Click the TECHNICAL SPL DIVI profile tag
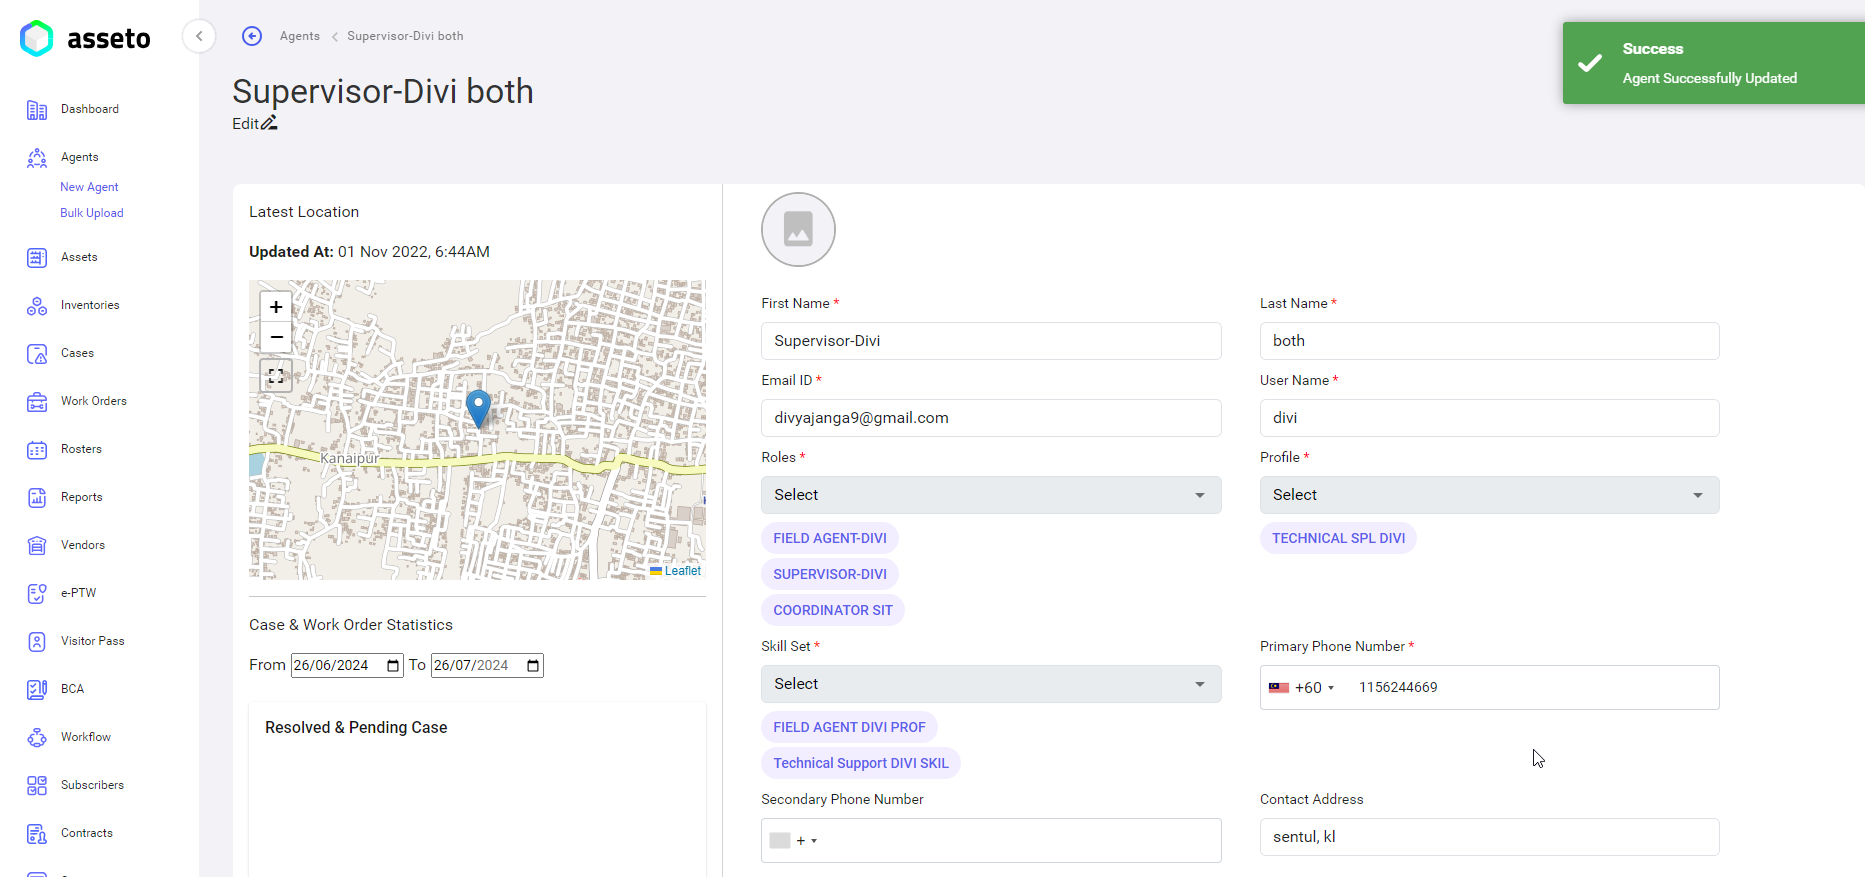 [1338, 538]
